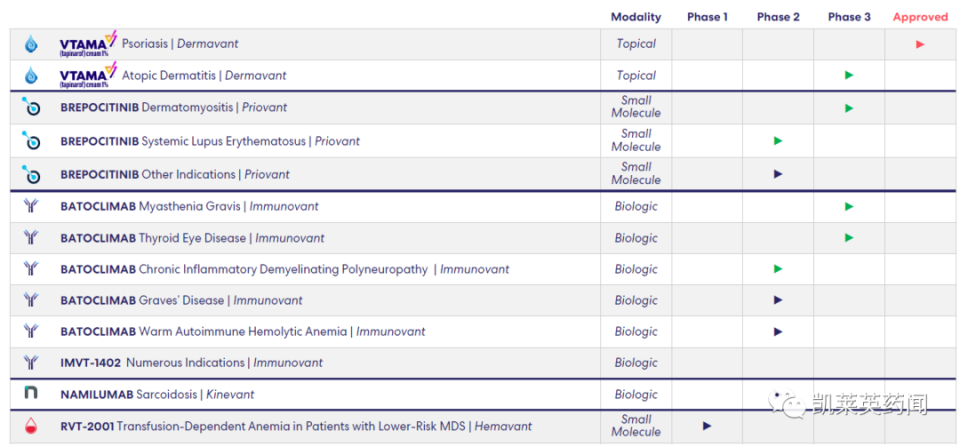Open the BREPOCITINIB Other Indications entry
Screen dimensions: 960x447
[175, 175]
